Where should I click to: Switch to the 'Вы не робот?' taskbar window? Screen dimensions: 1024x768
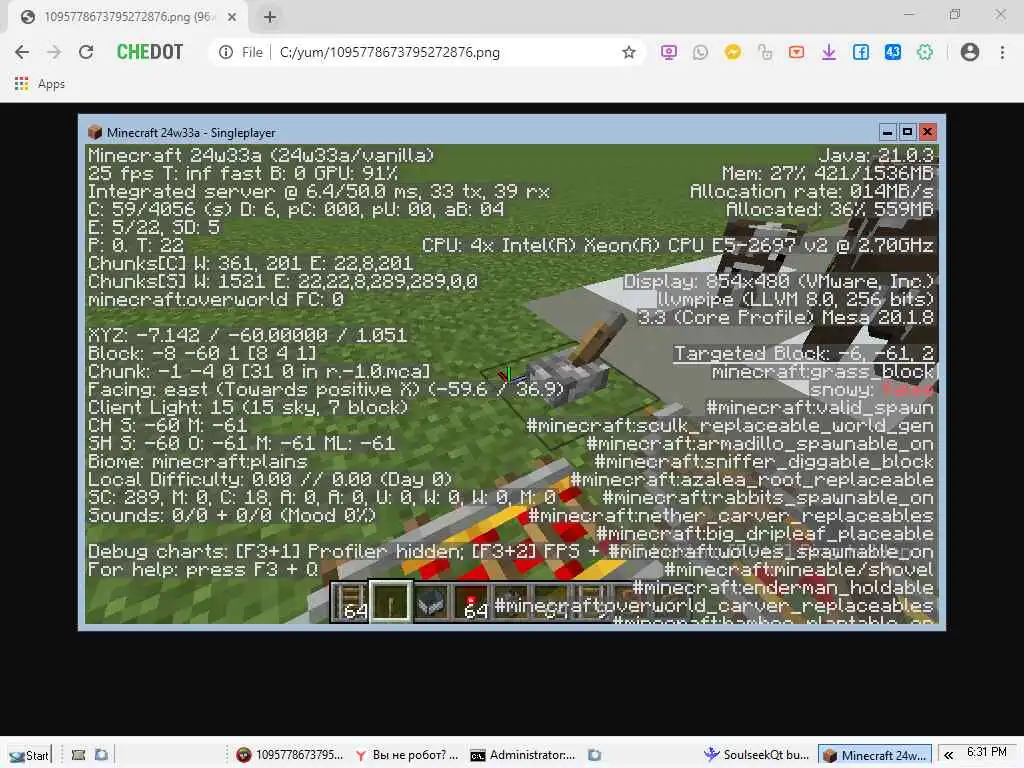click(406, 755)
